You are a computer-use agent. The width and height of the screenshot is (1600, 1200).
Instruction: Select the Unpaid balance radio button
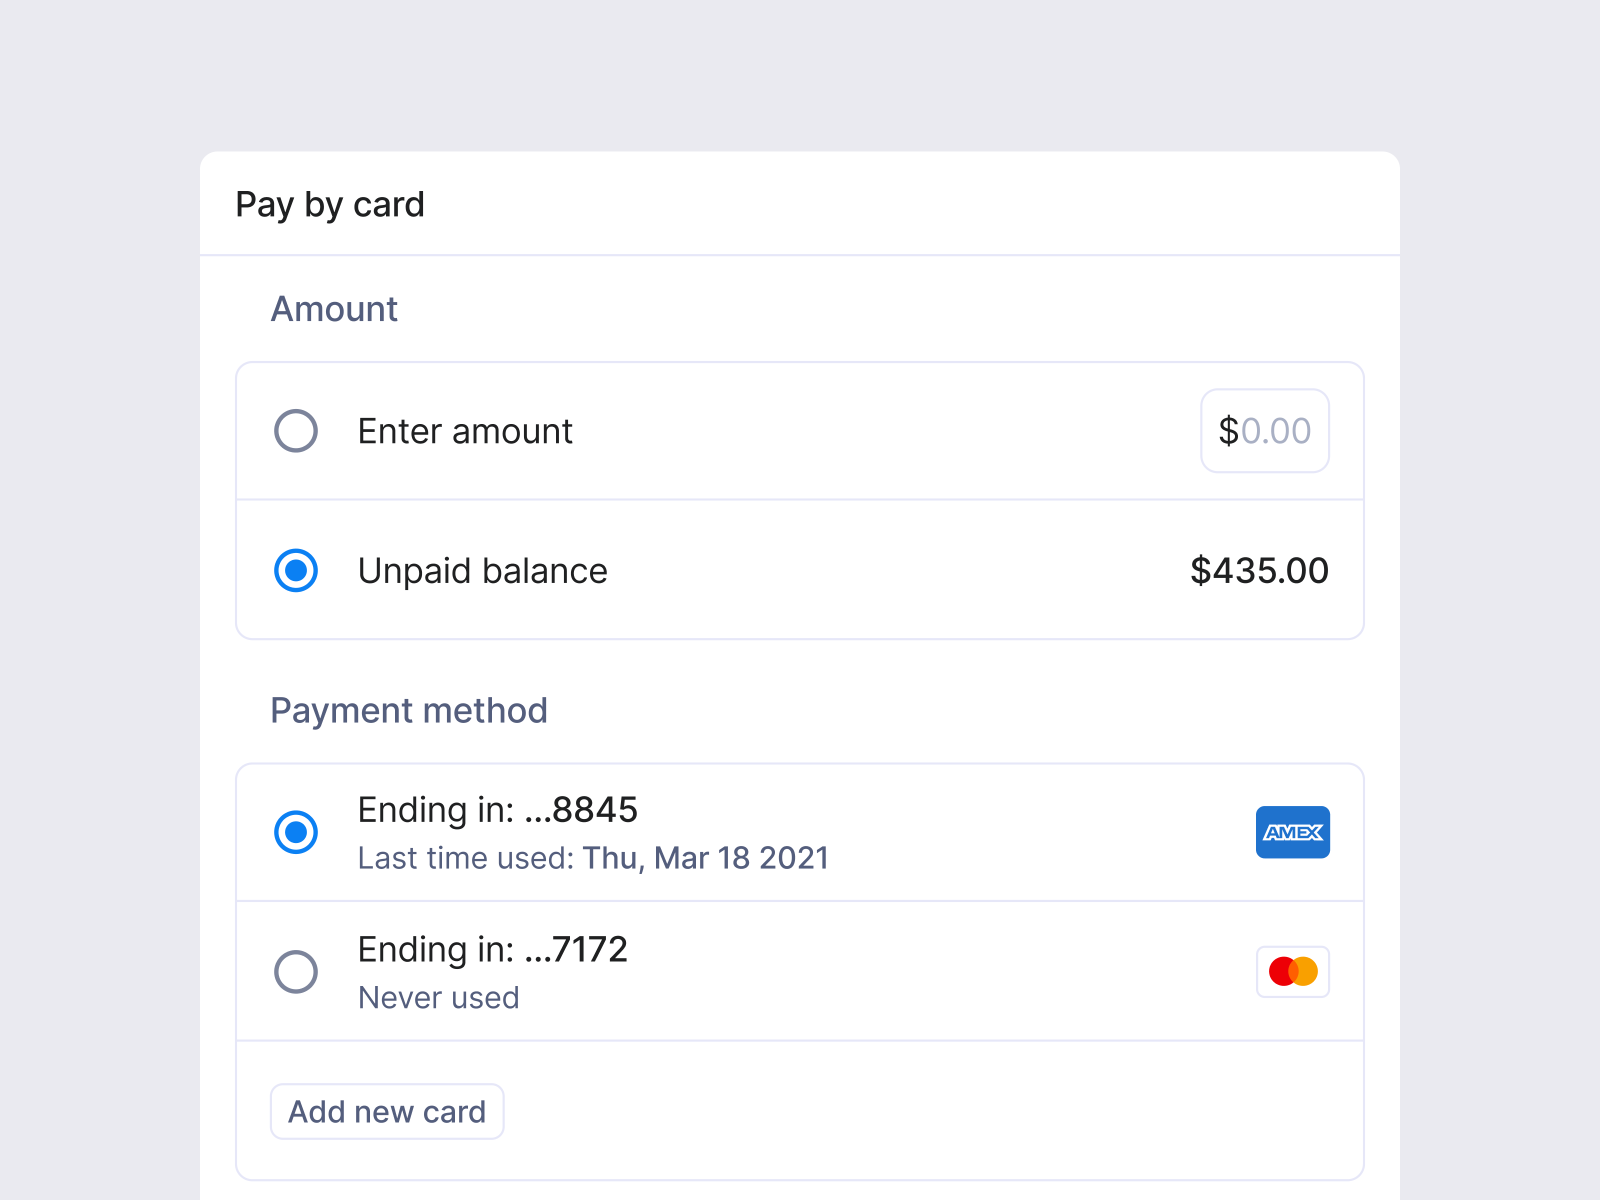point(295,571)
